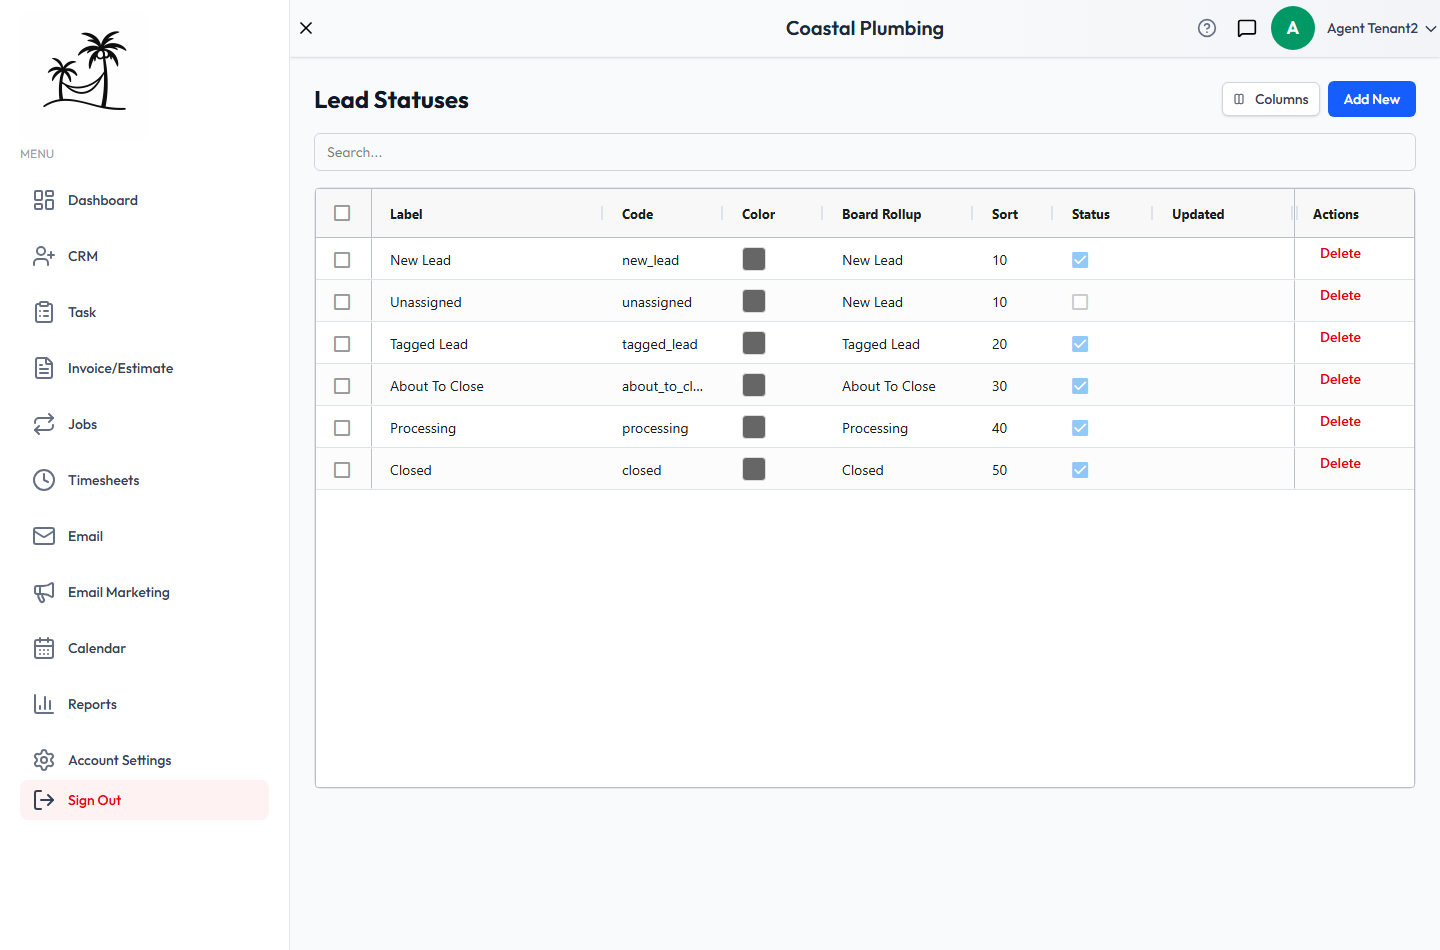Screen dimensions: 1440x950
Task: Click the Sign Out arrow icon
Action: (44, 800)
